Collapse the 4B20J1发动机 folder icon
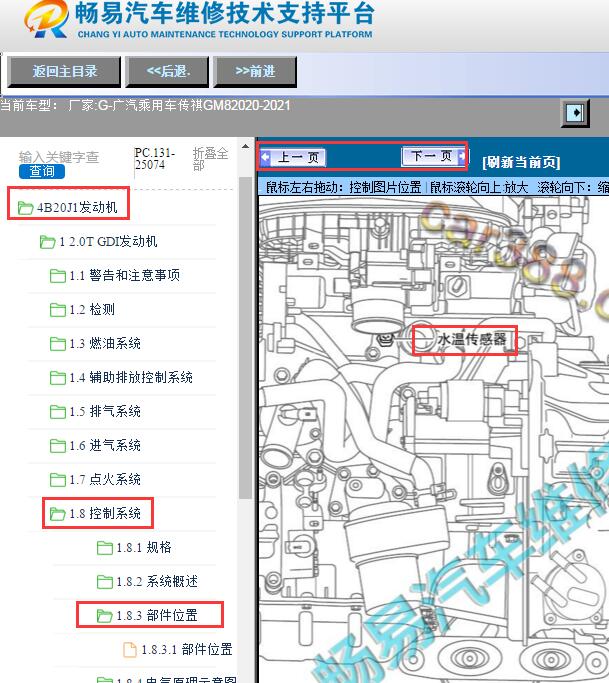 coord(25,208)
